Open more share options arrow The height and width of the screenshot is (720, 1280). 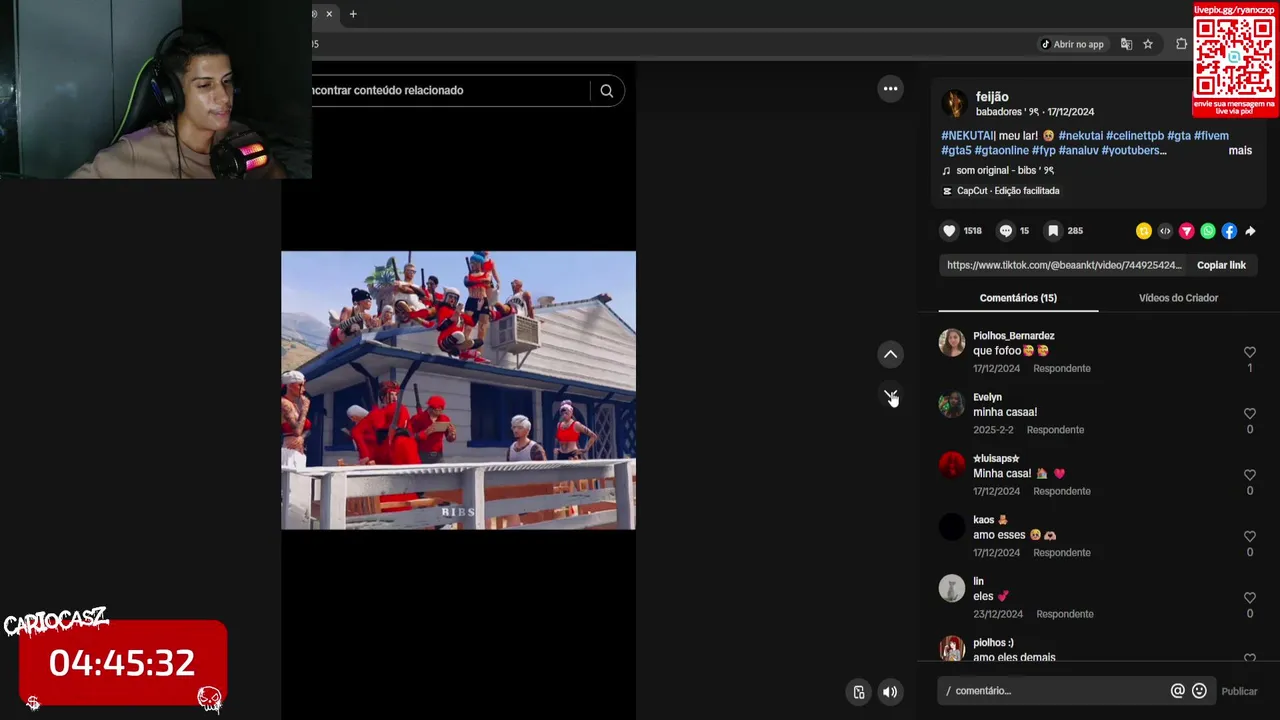pos(1250,231)
